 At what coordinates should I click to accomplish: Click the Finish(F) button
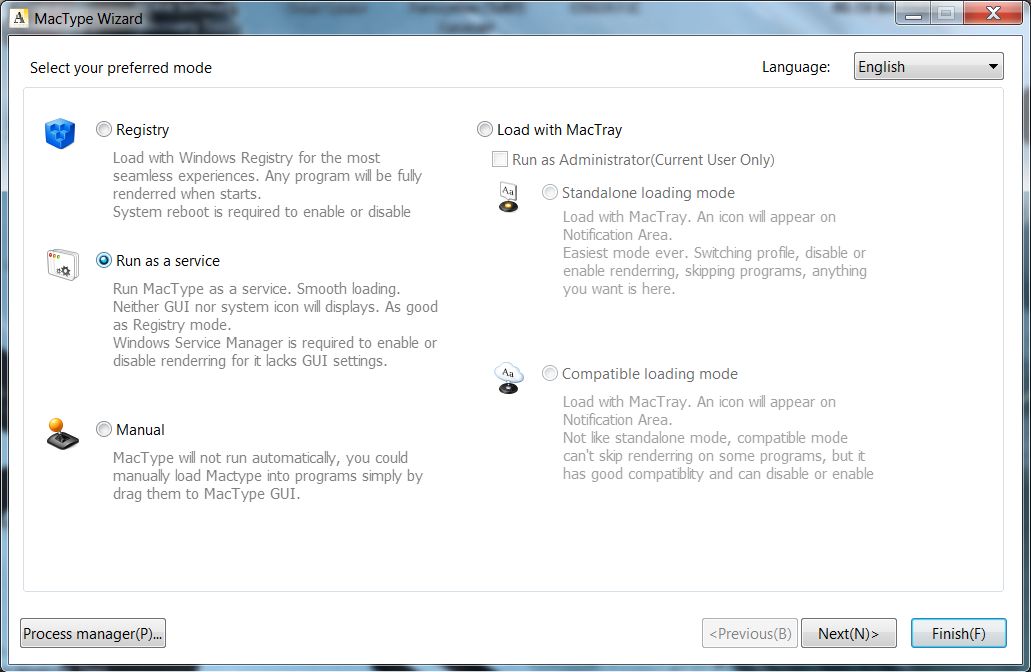(x=959, y=633)
